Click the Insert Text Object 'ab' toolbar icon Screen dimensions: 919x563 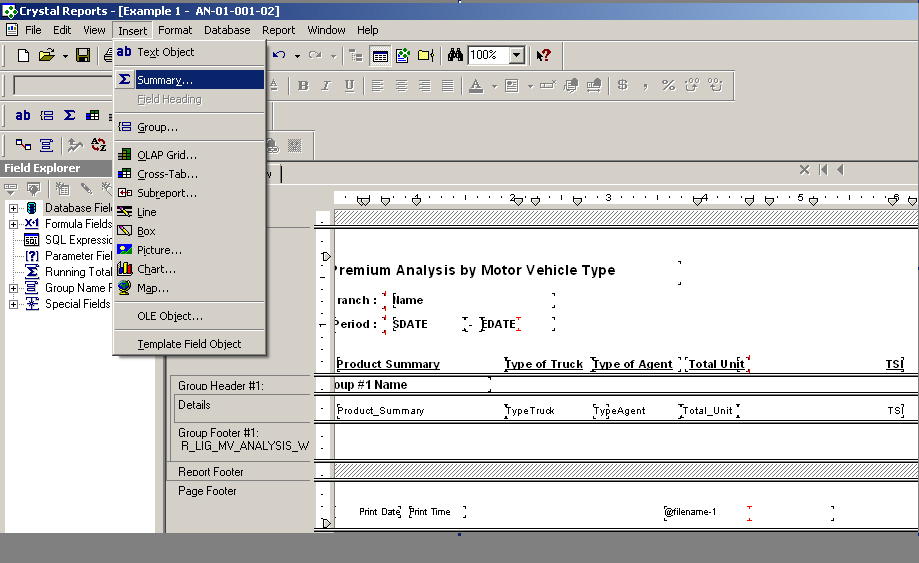23,115
